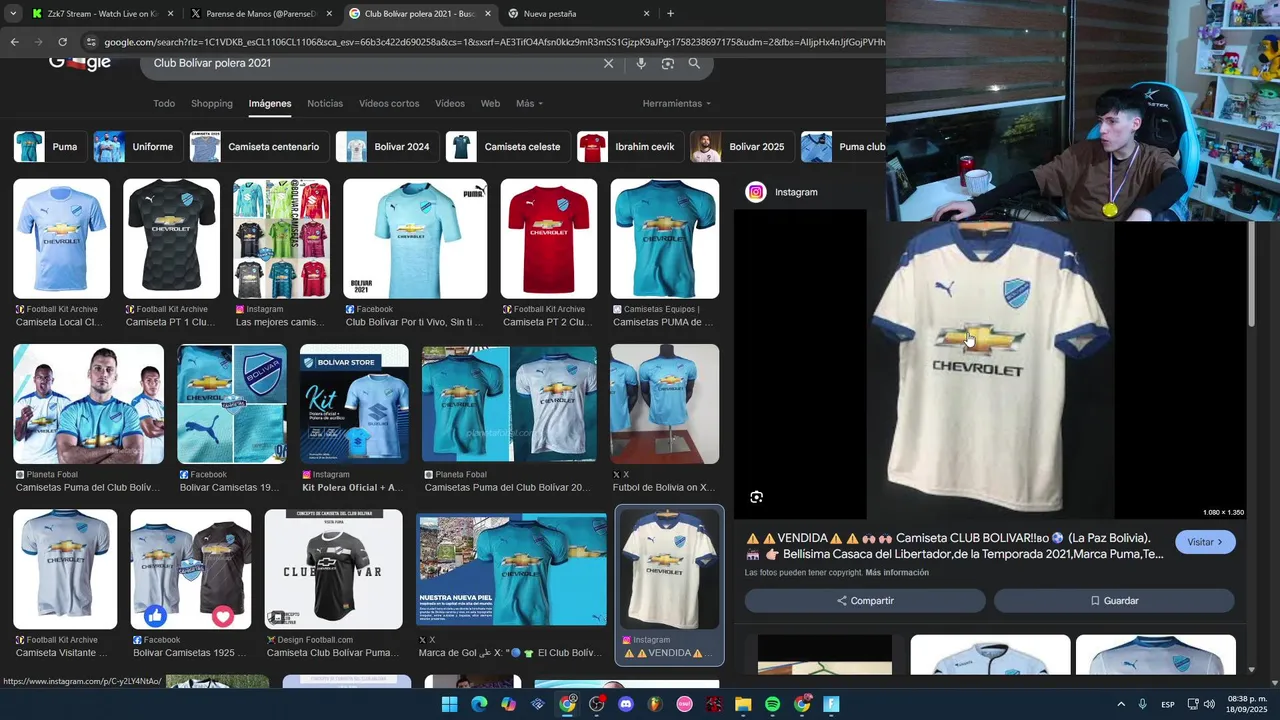Filter by the Camiseta celeste chip
This screenshot has height=720, width=1280.
507,147
